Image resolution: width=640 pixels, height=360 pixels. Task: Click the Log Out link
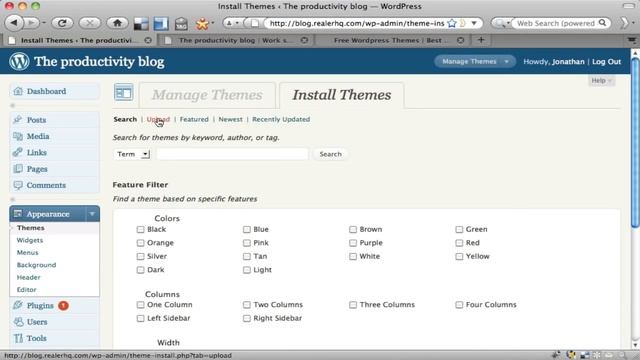click(x=606, y=62)
